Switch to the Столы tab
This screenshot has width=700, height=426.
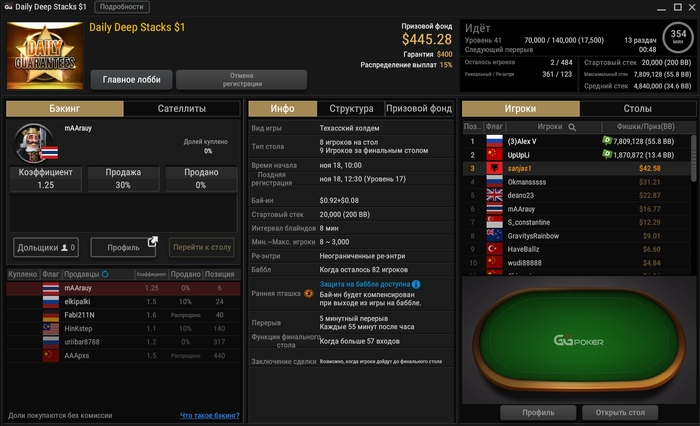coord(637,109)
